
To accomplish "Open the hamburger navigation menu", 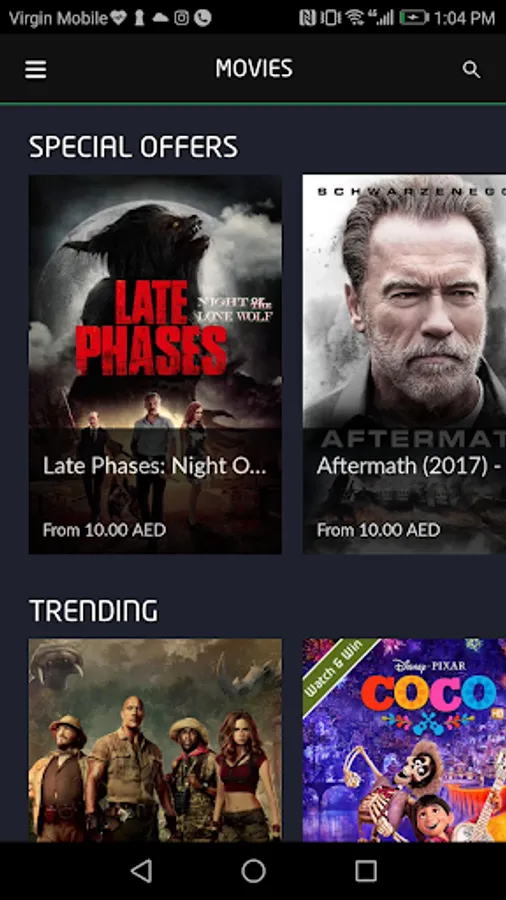I will click(36, 69).
